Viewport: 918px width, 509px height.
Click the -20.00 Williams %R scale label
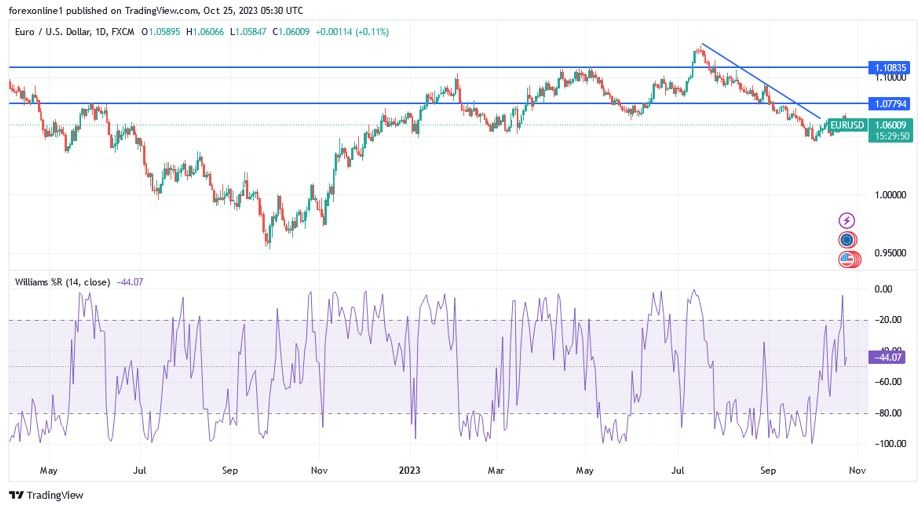884,320
